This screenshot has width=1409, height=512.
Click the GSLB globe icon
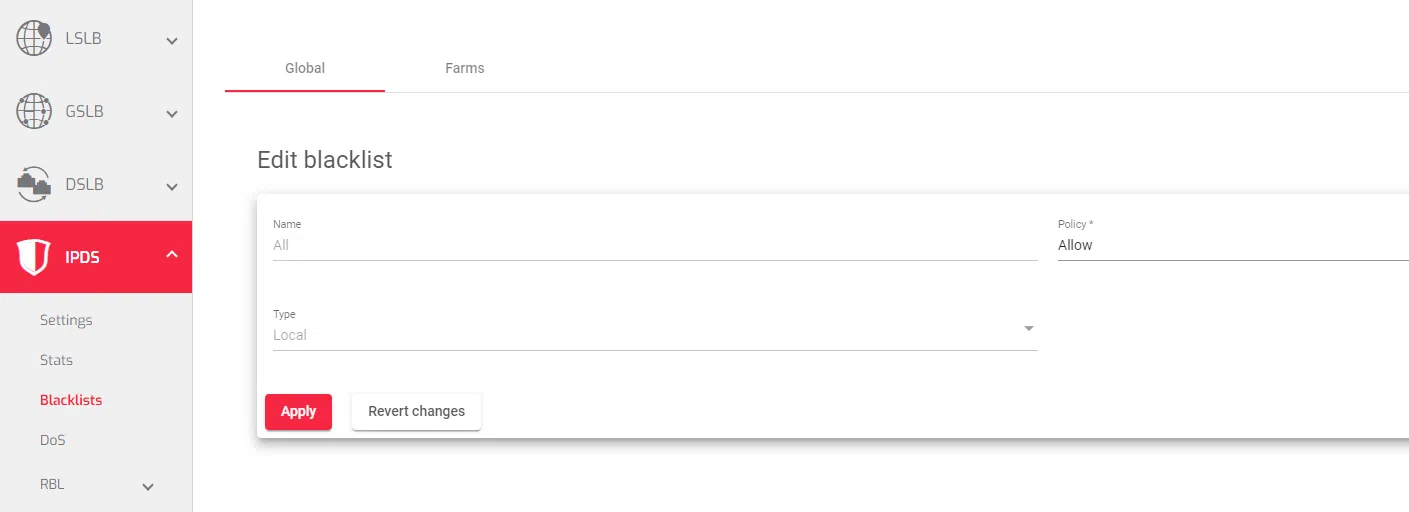coord(33,112)
